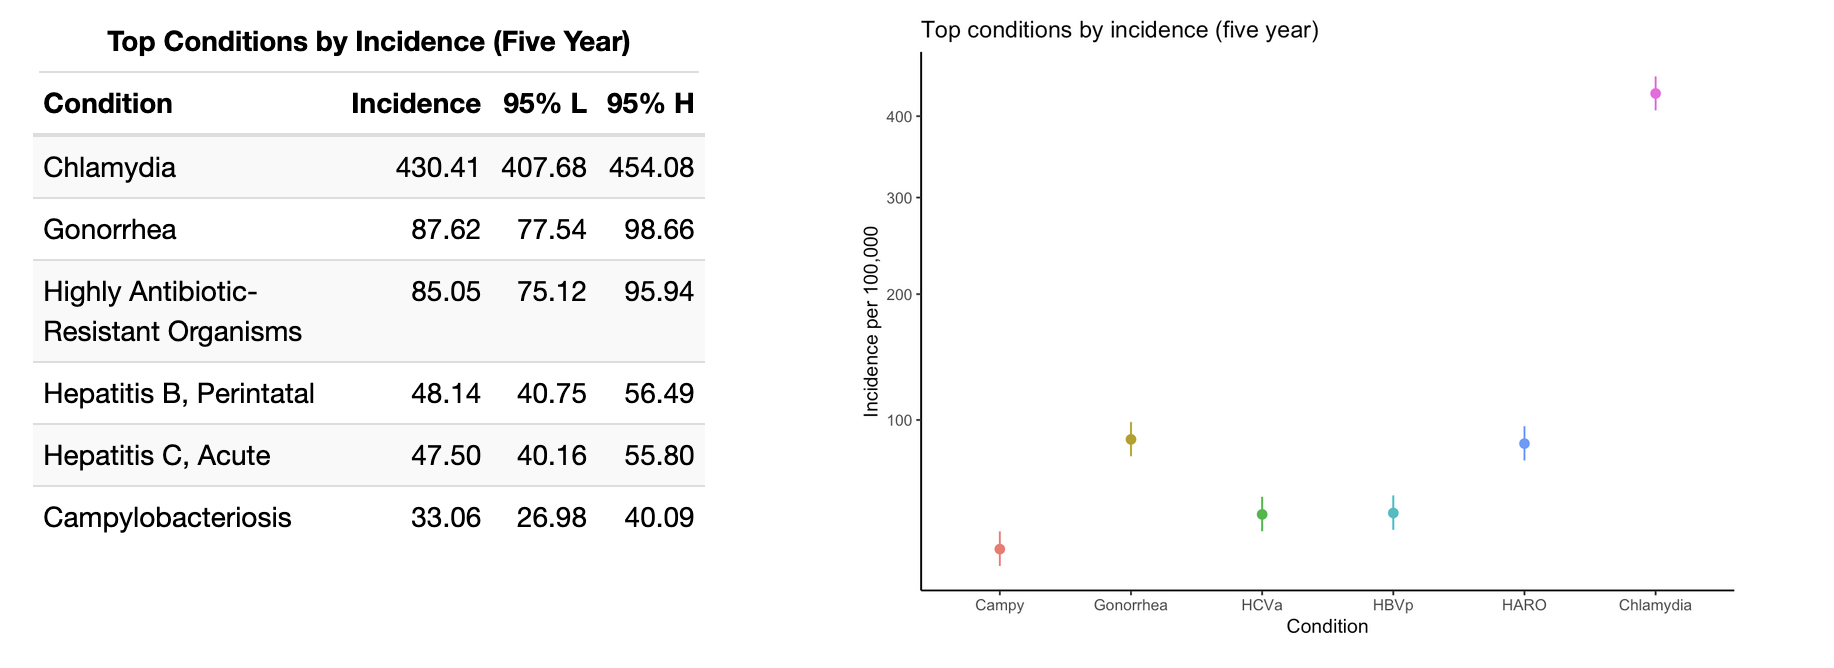Image resolution: width=1834 pixels, height=668 pixels.
Task: Click the Condition column header
Action: 108,104
